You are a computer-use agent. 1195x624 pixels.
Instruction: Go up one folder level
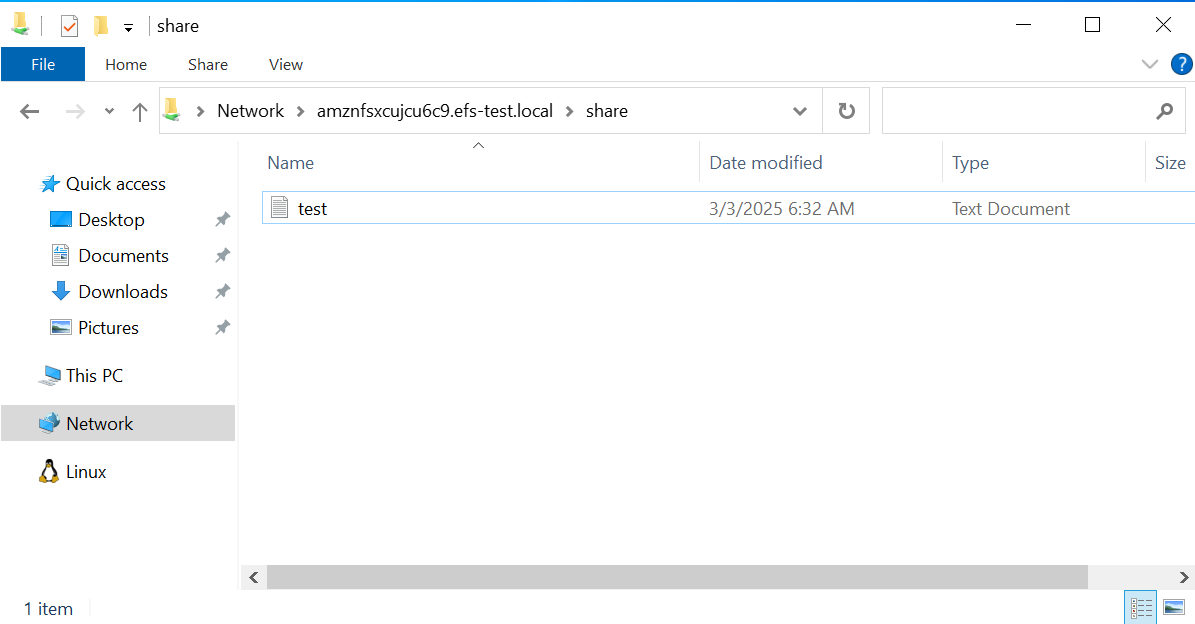139,111
